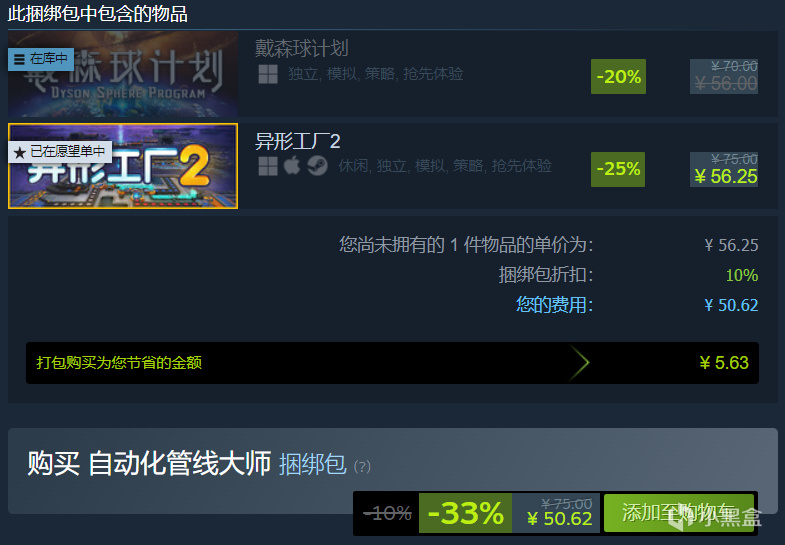Viewport: 785px width, 545px height.
Task: Click 您的费用 your cost label
Action: (554, 305)
